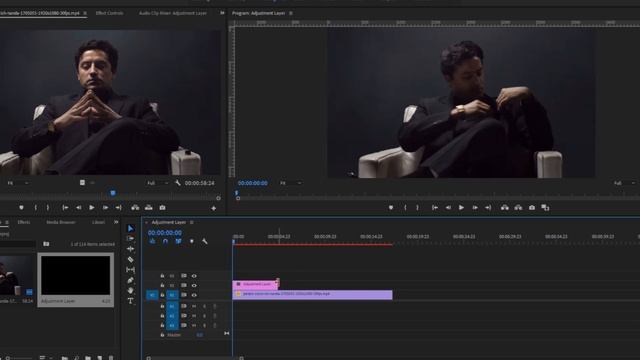
Task: Select the Track Select Forward tool
Action: point(130,238)
